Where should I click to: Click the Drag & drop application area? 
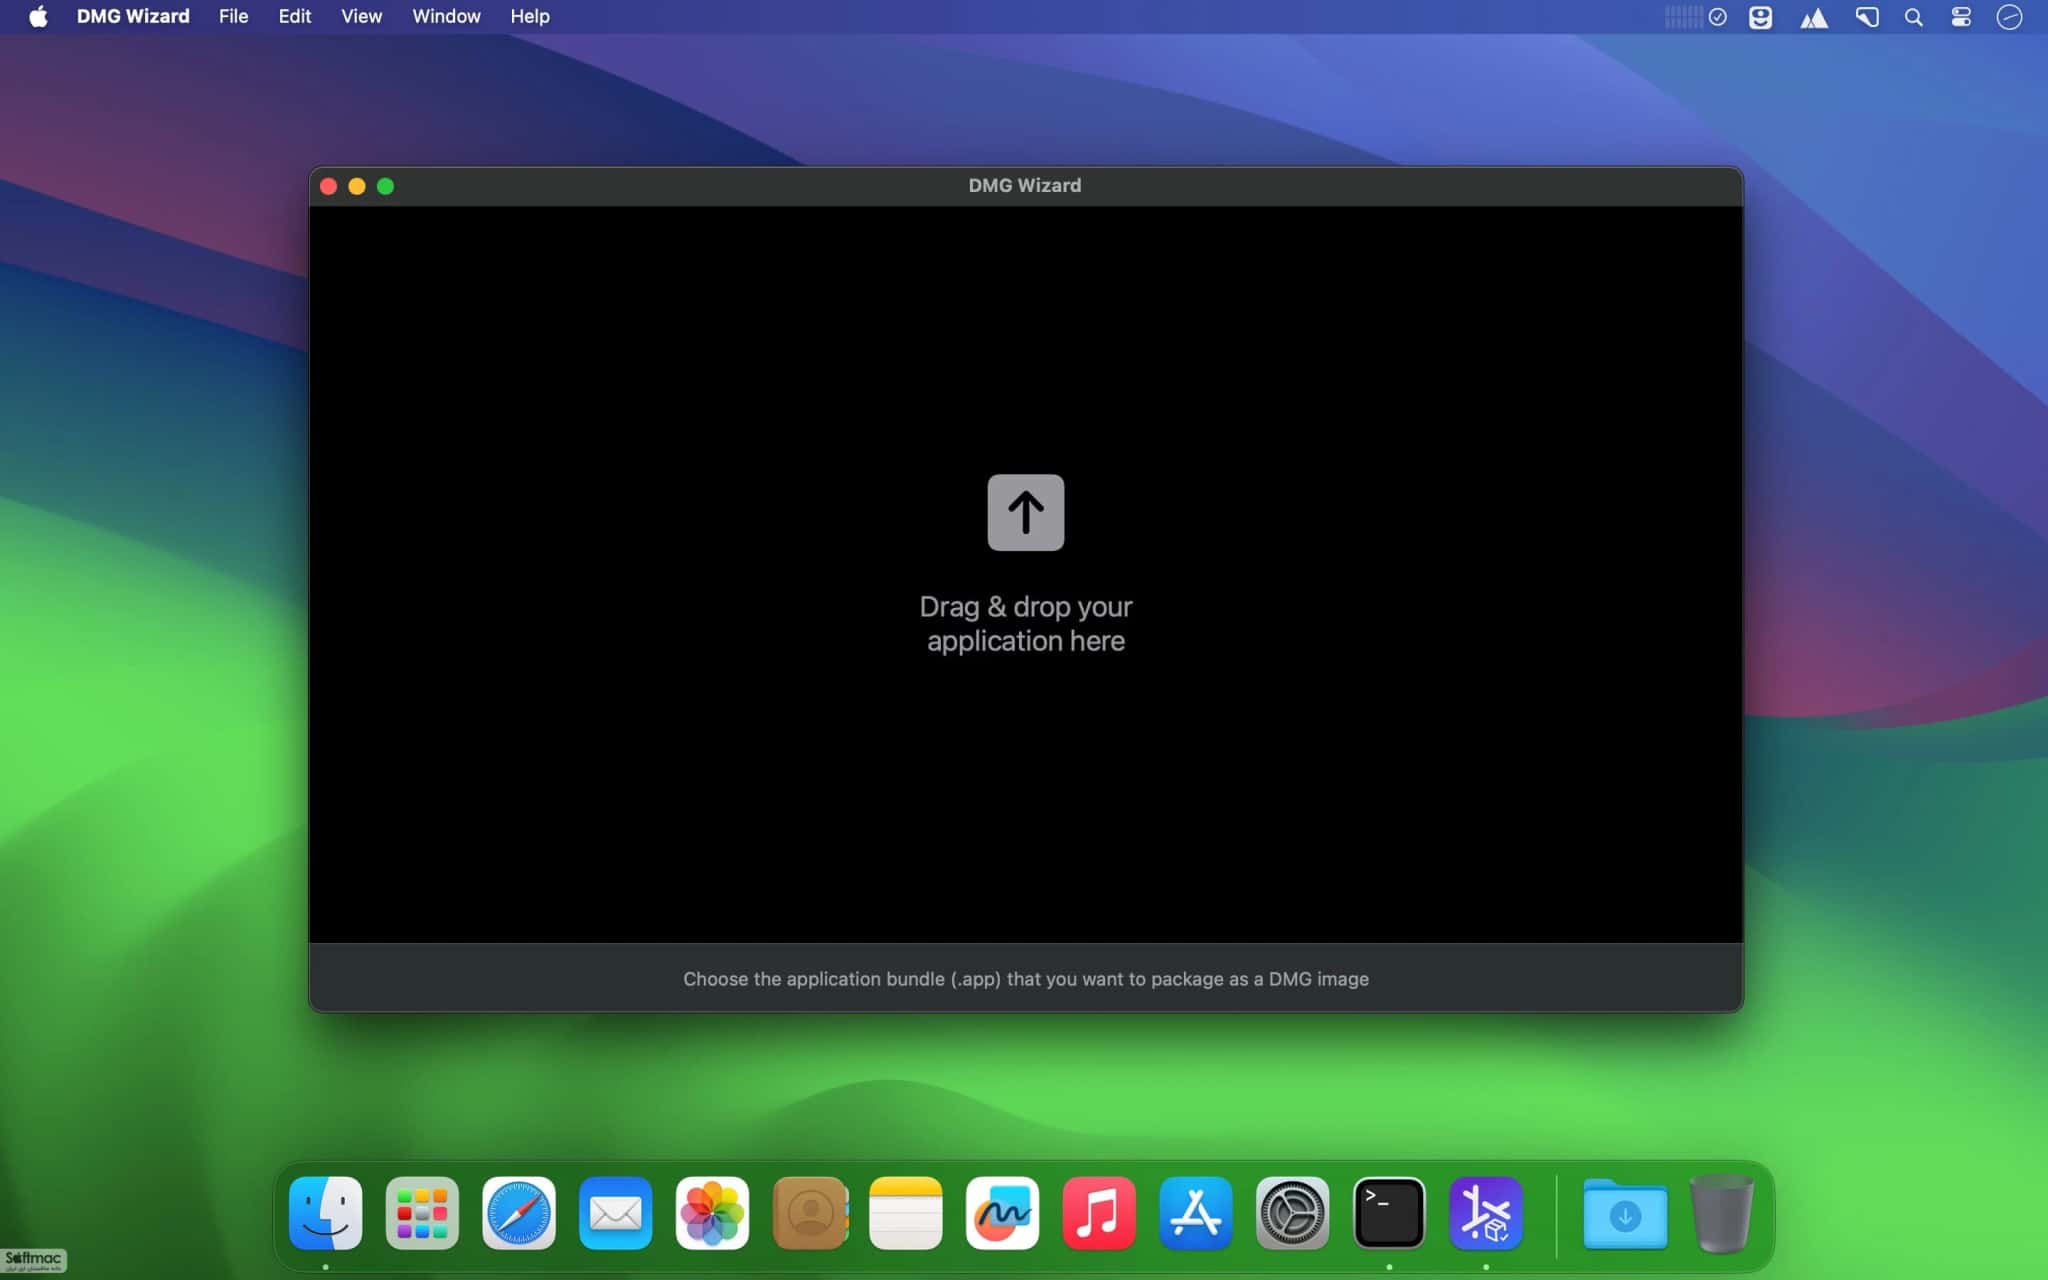click(x=1025, y=574)
